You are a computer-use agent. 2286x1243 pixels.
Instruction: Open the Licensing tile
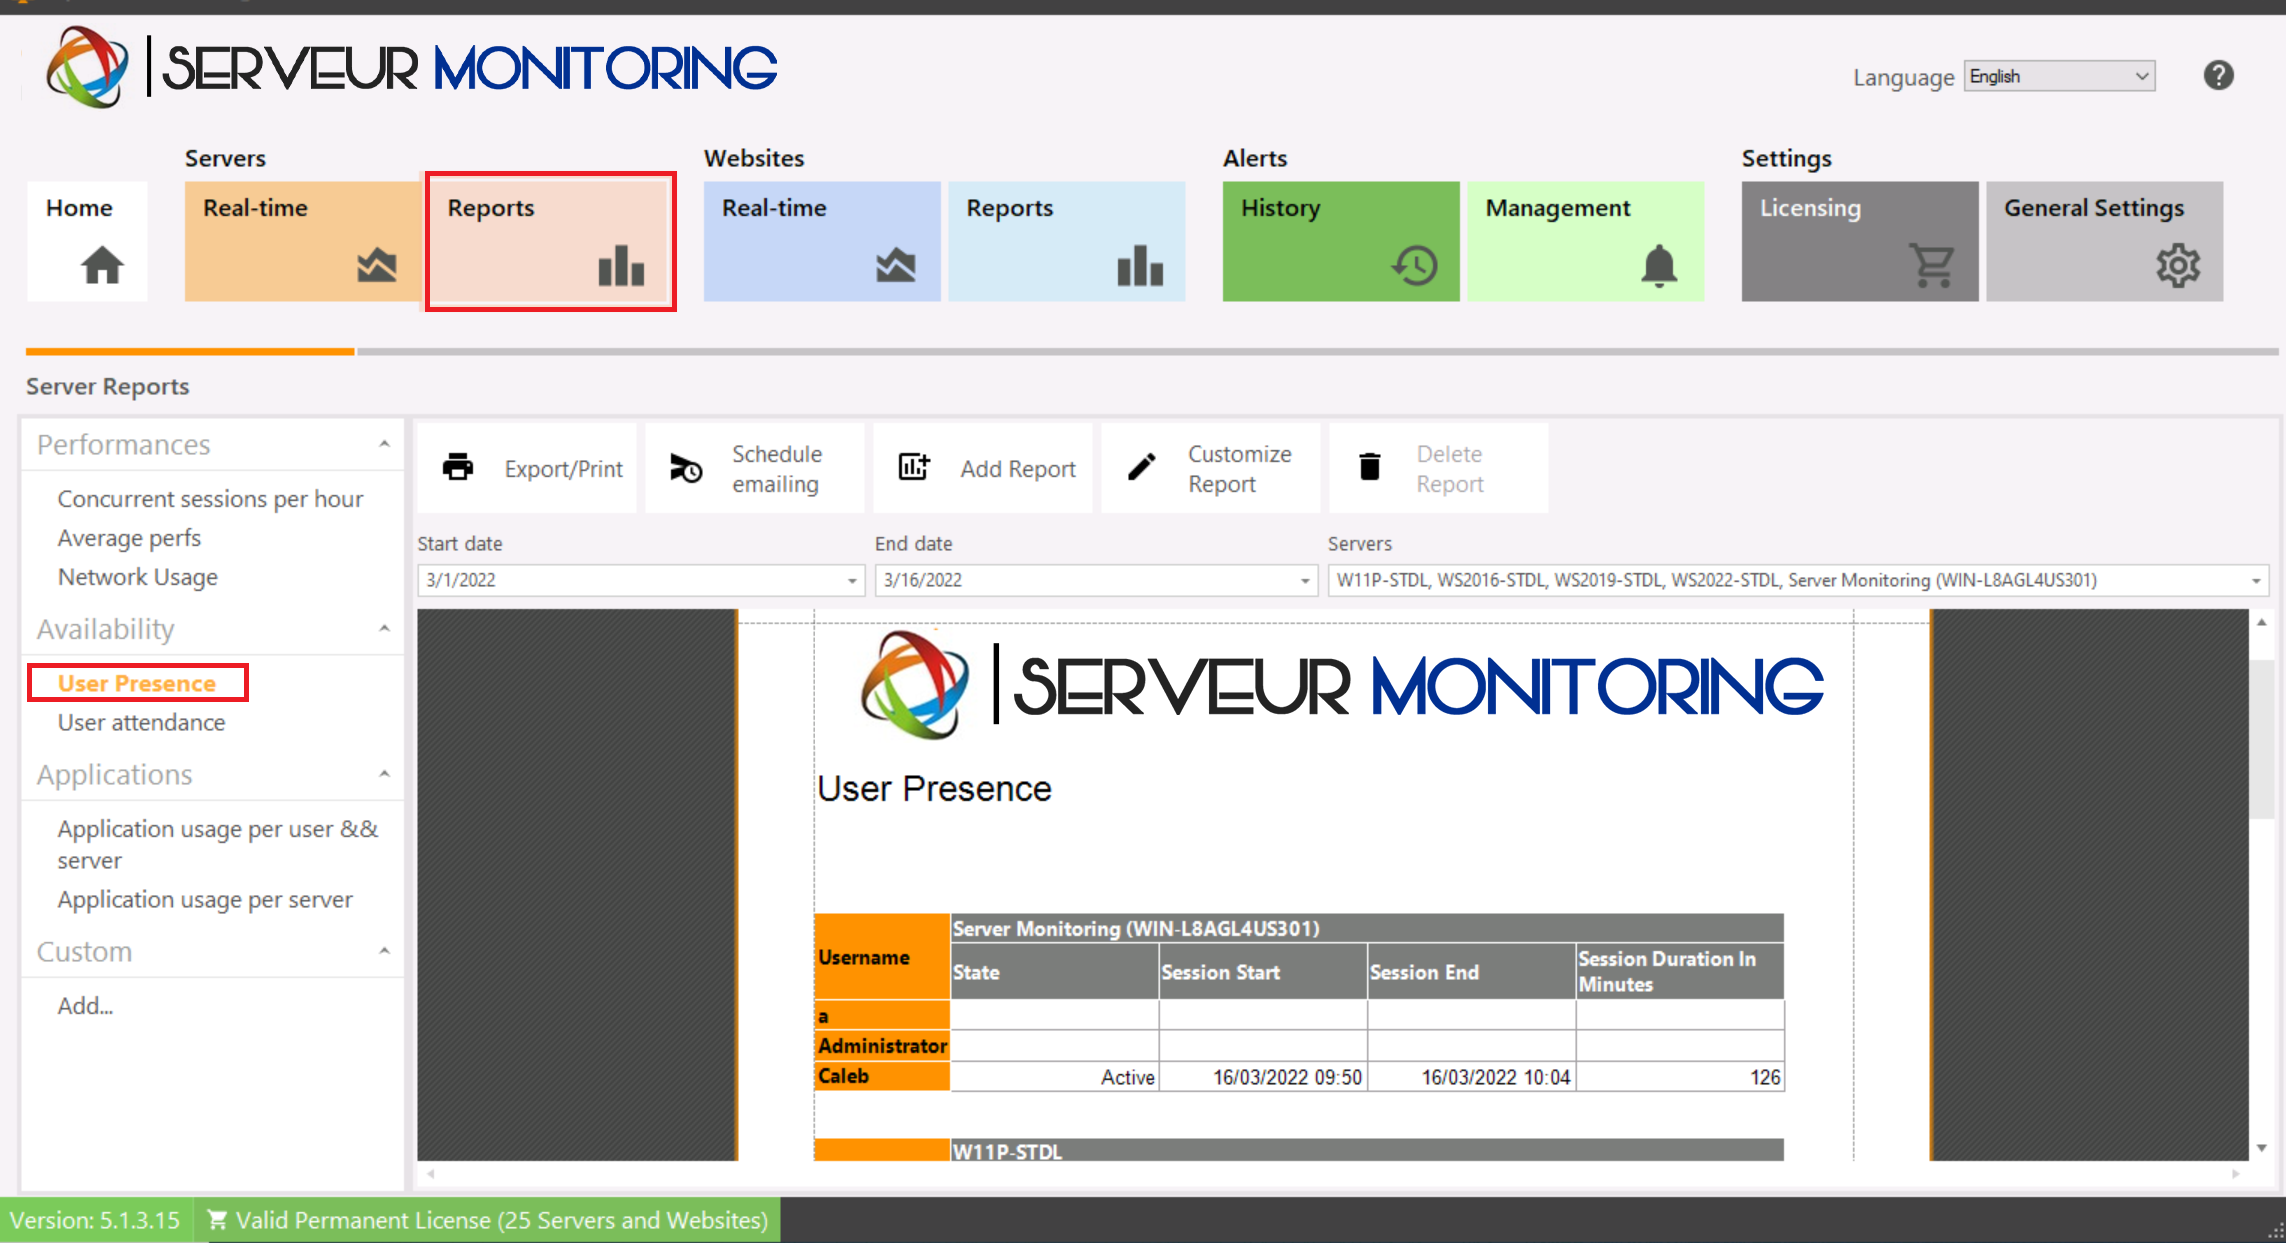point(1860,241)
